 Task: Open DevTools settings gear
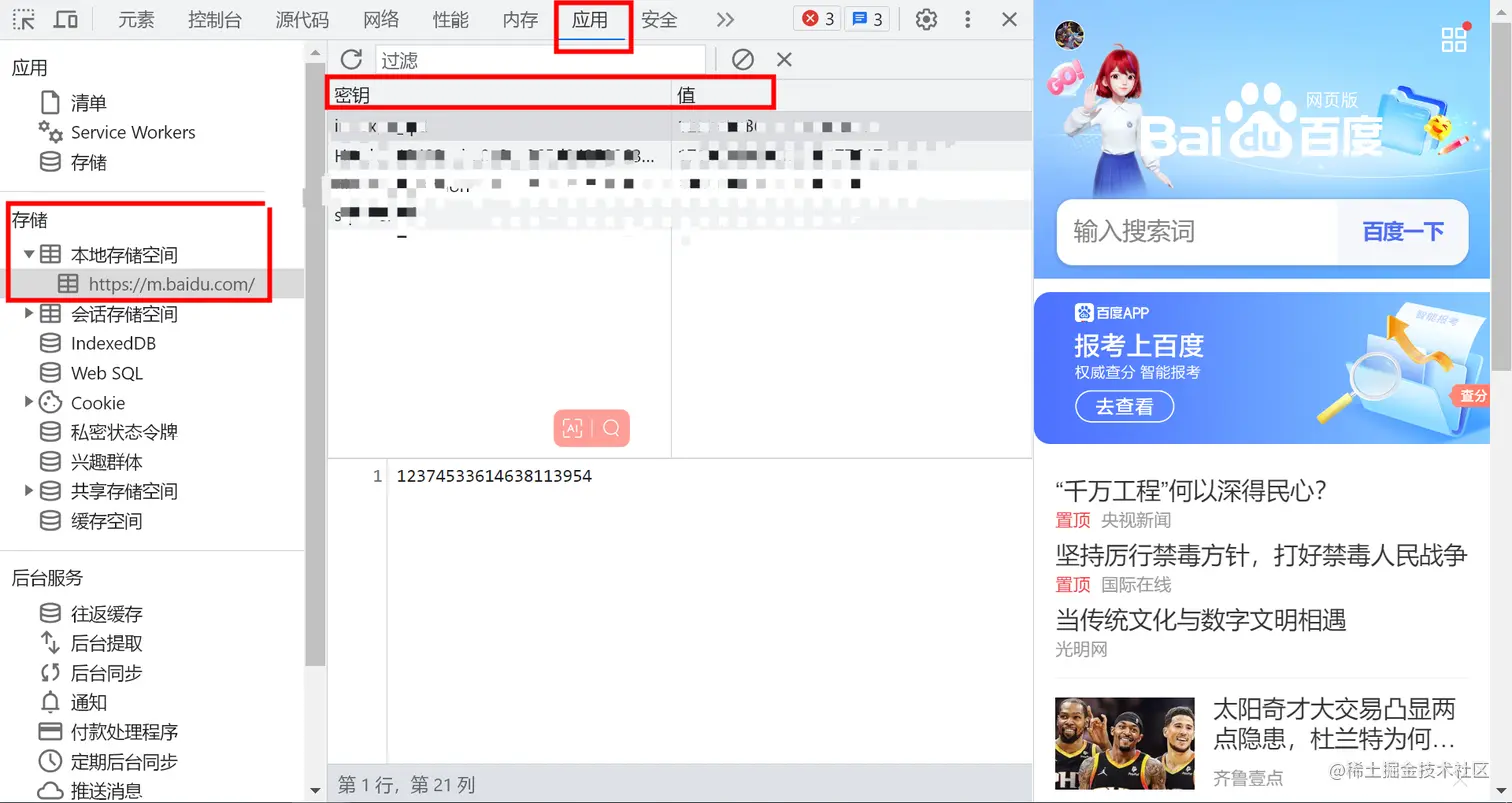927,19
